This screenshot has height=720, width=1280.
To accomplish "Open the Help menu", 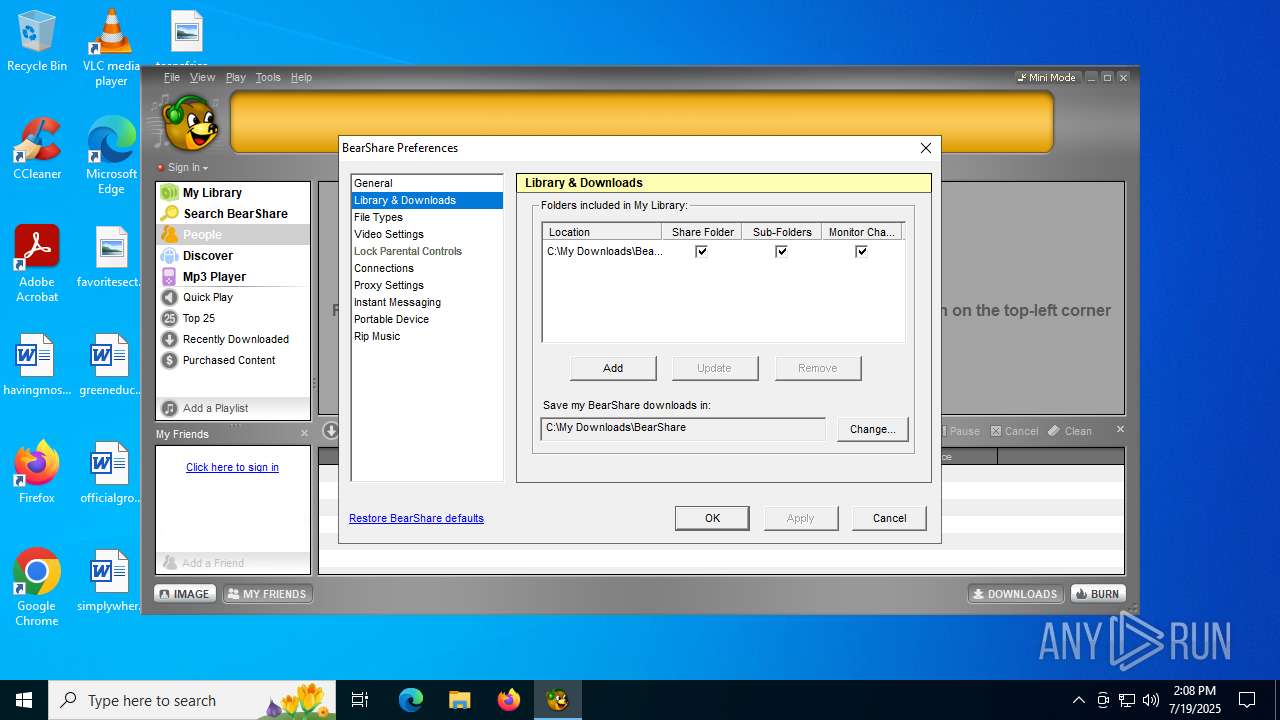I will click(301, 77).
